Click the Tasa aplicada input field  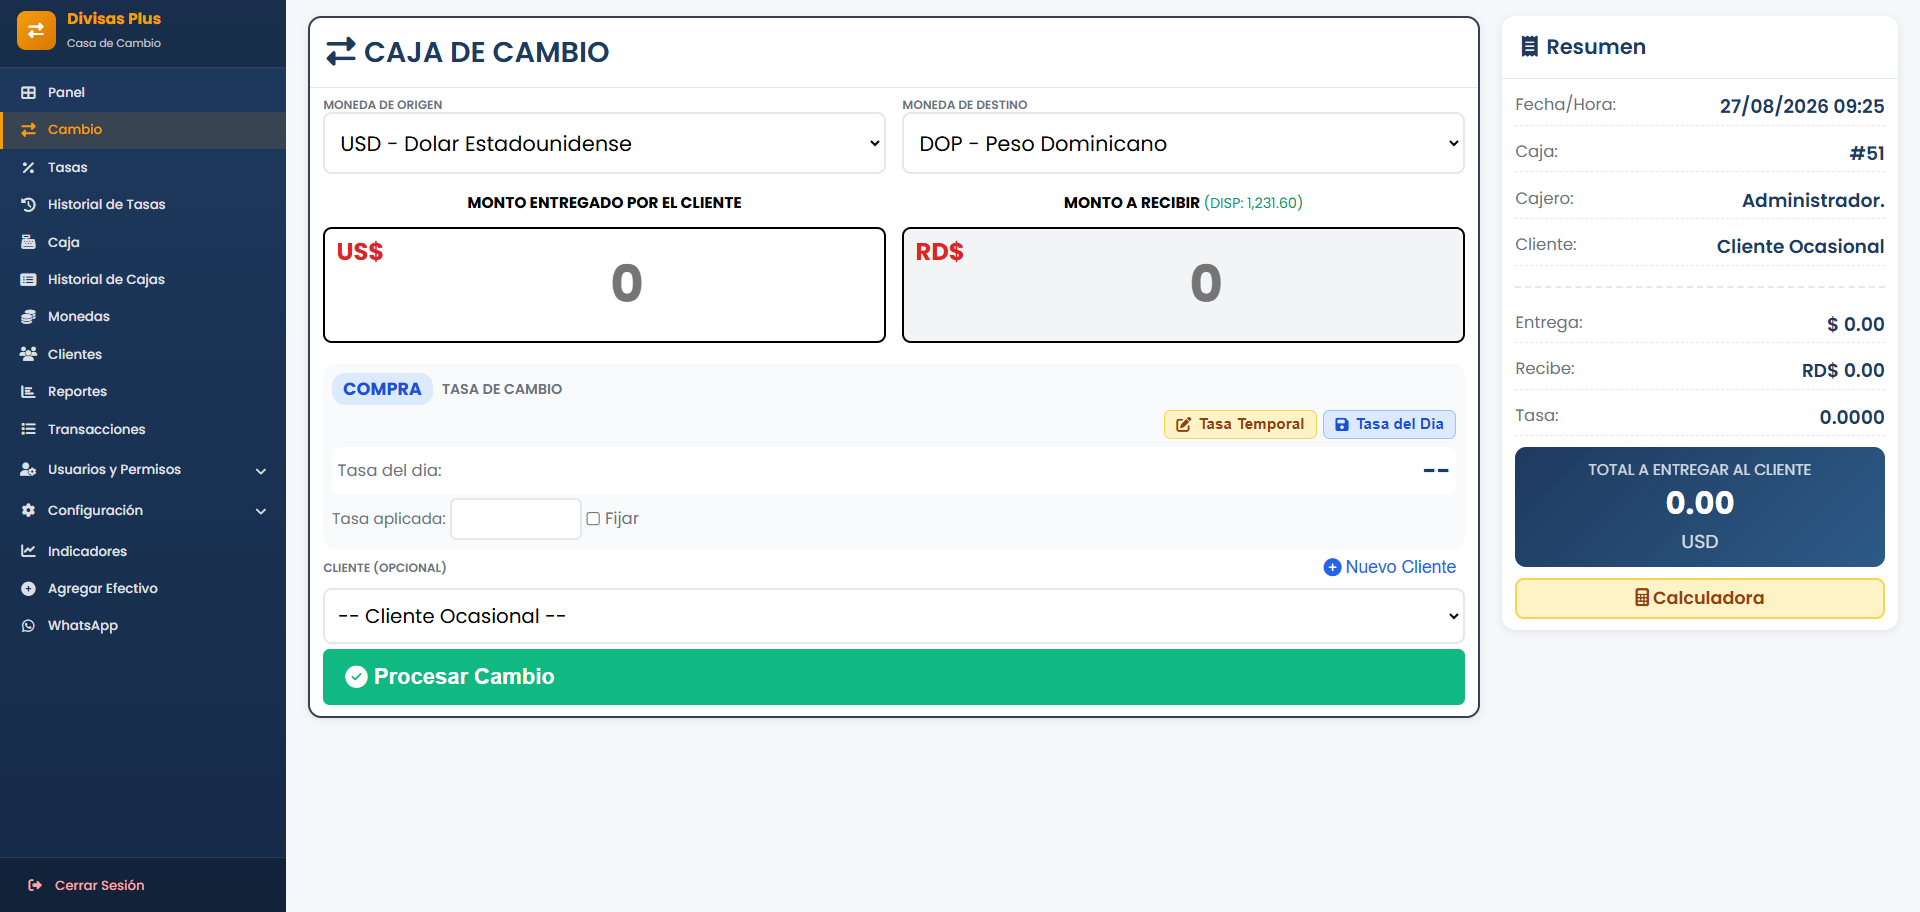click(516, 519)
